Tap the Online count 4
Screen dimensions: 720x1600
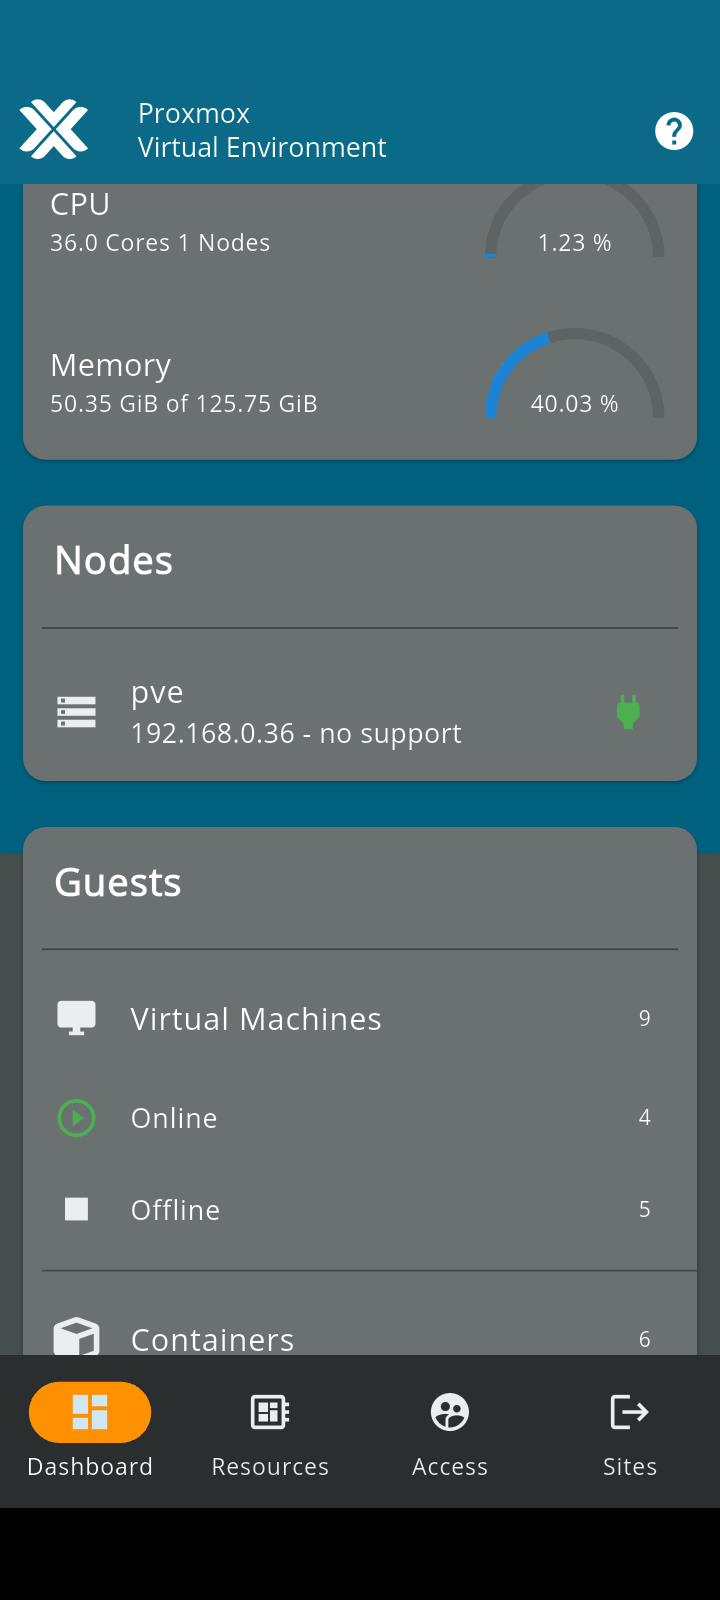tap(645, 1117)
